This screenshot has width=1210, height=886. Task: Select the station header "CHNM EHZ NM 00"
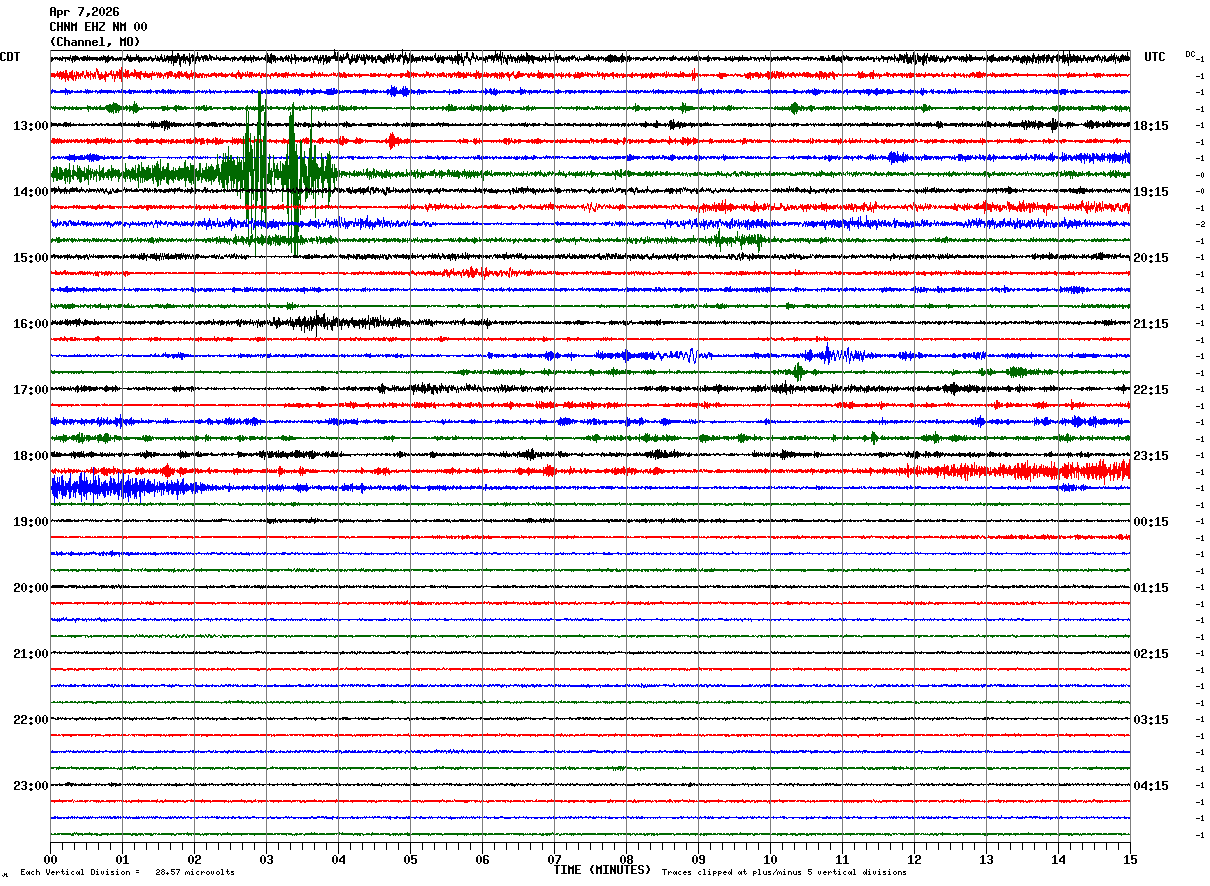[98, 27]
